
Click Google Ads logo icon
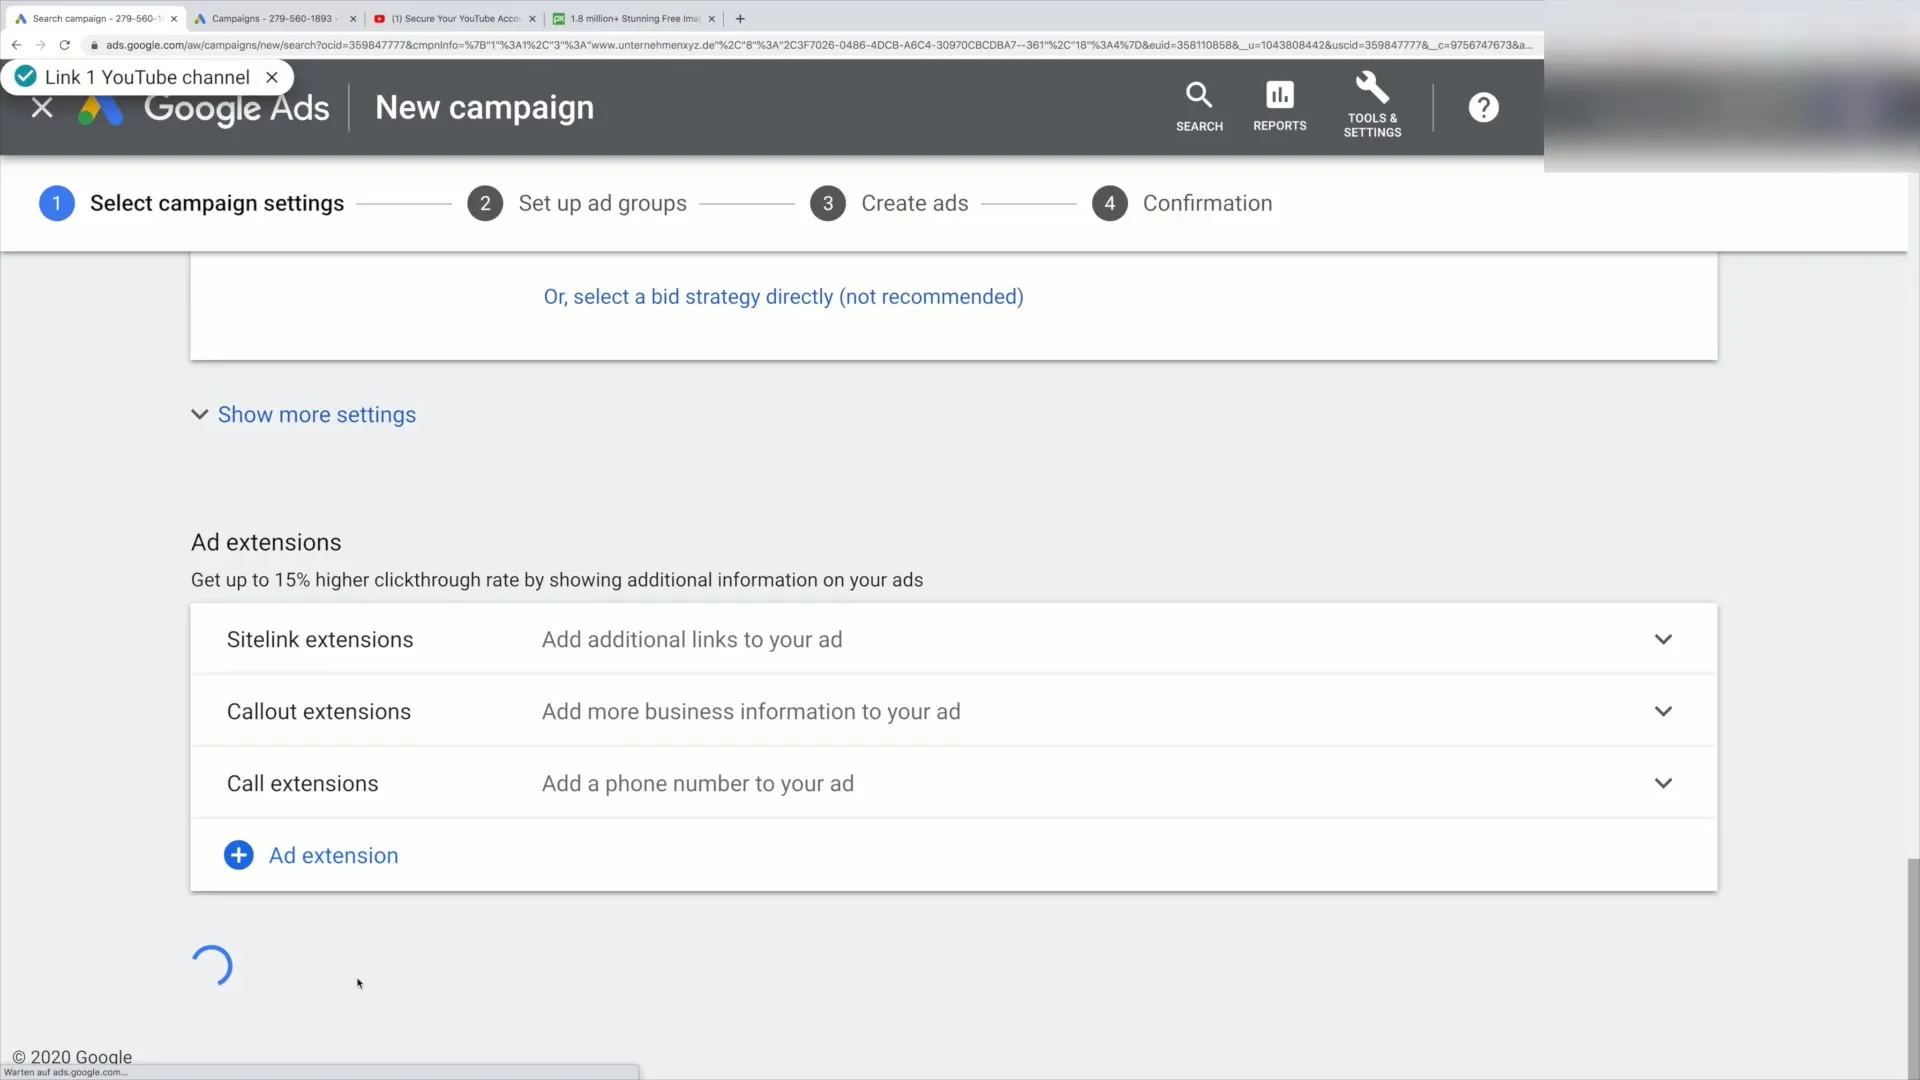[99, 107]
